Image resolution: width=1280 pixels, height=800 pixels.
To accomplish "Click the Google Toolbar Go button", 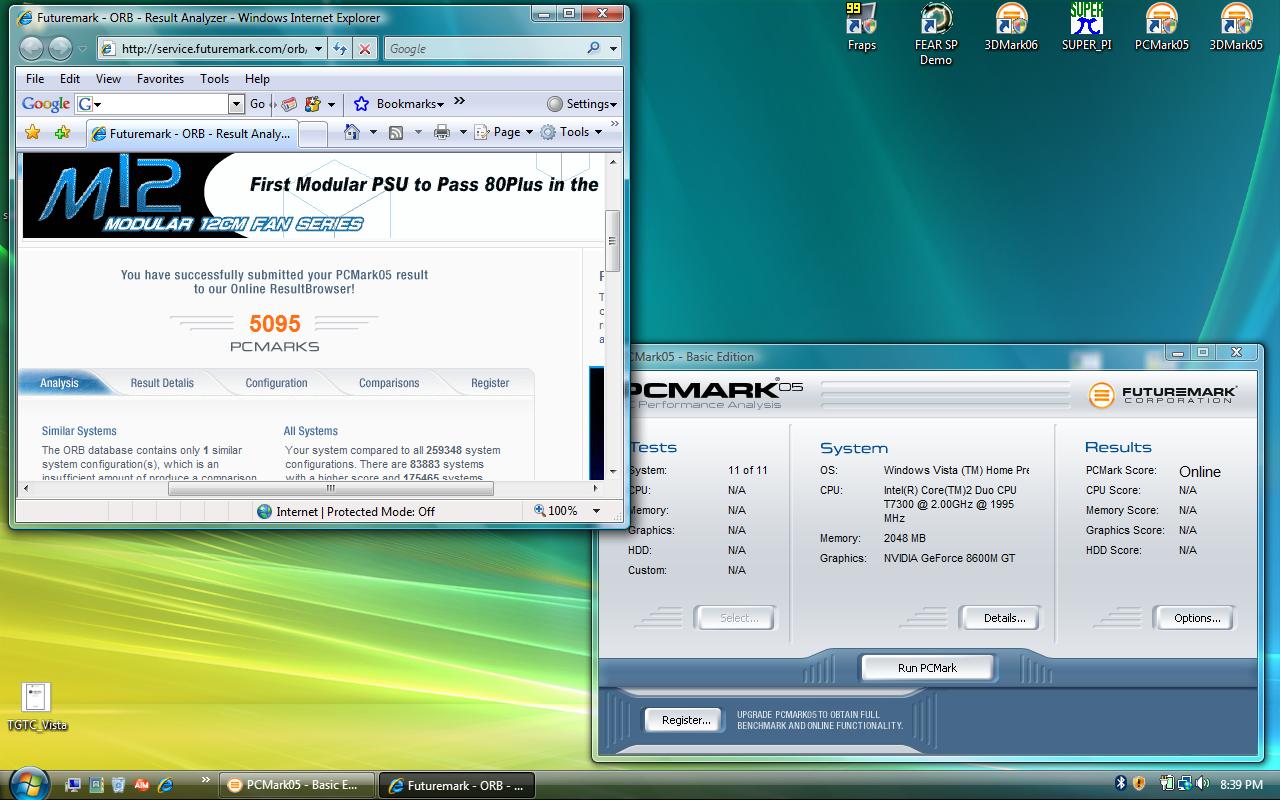I will pos(257,104).
